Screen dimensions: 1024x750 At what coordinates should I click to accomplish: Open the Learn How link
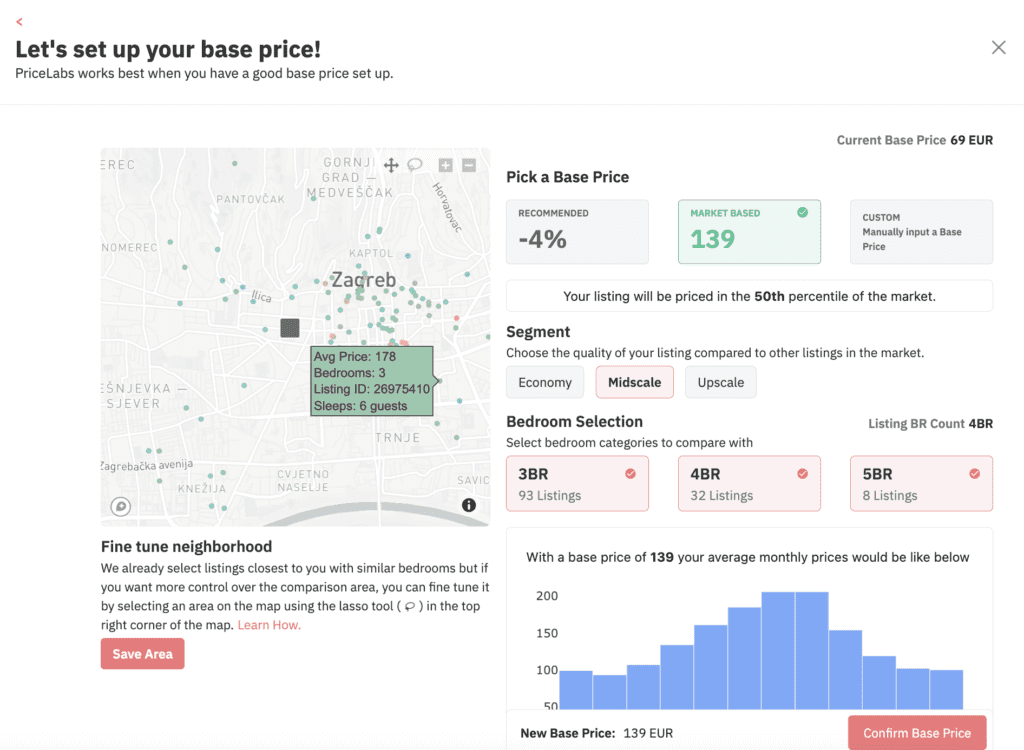tap(269, 625)
